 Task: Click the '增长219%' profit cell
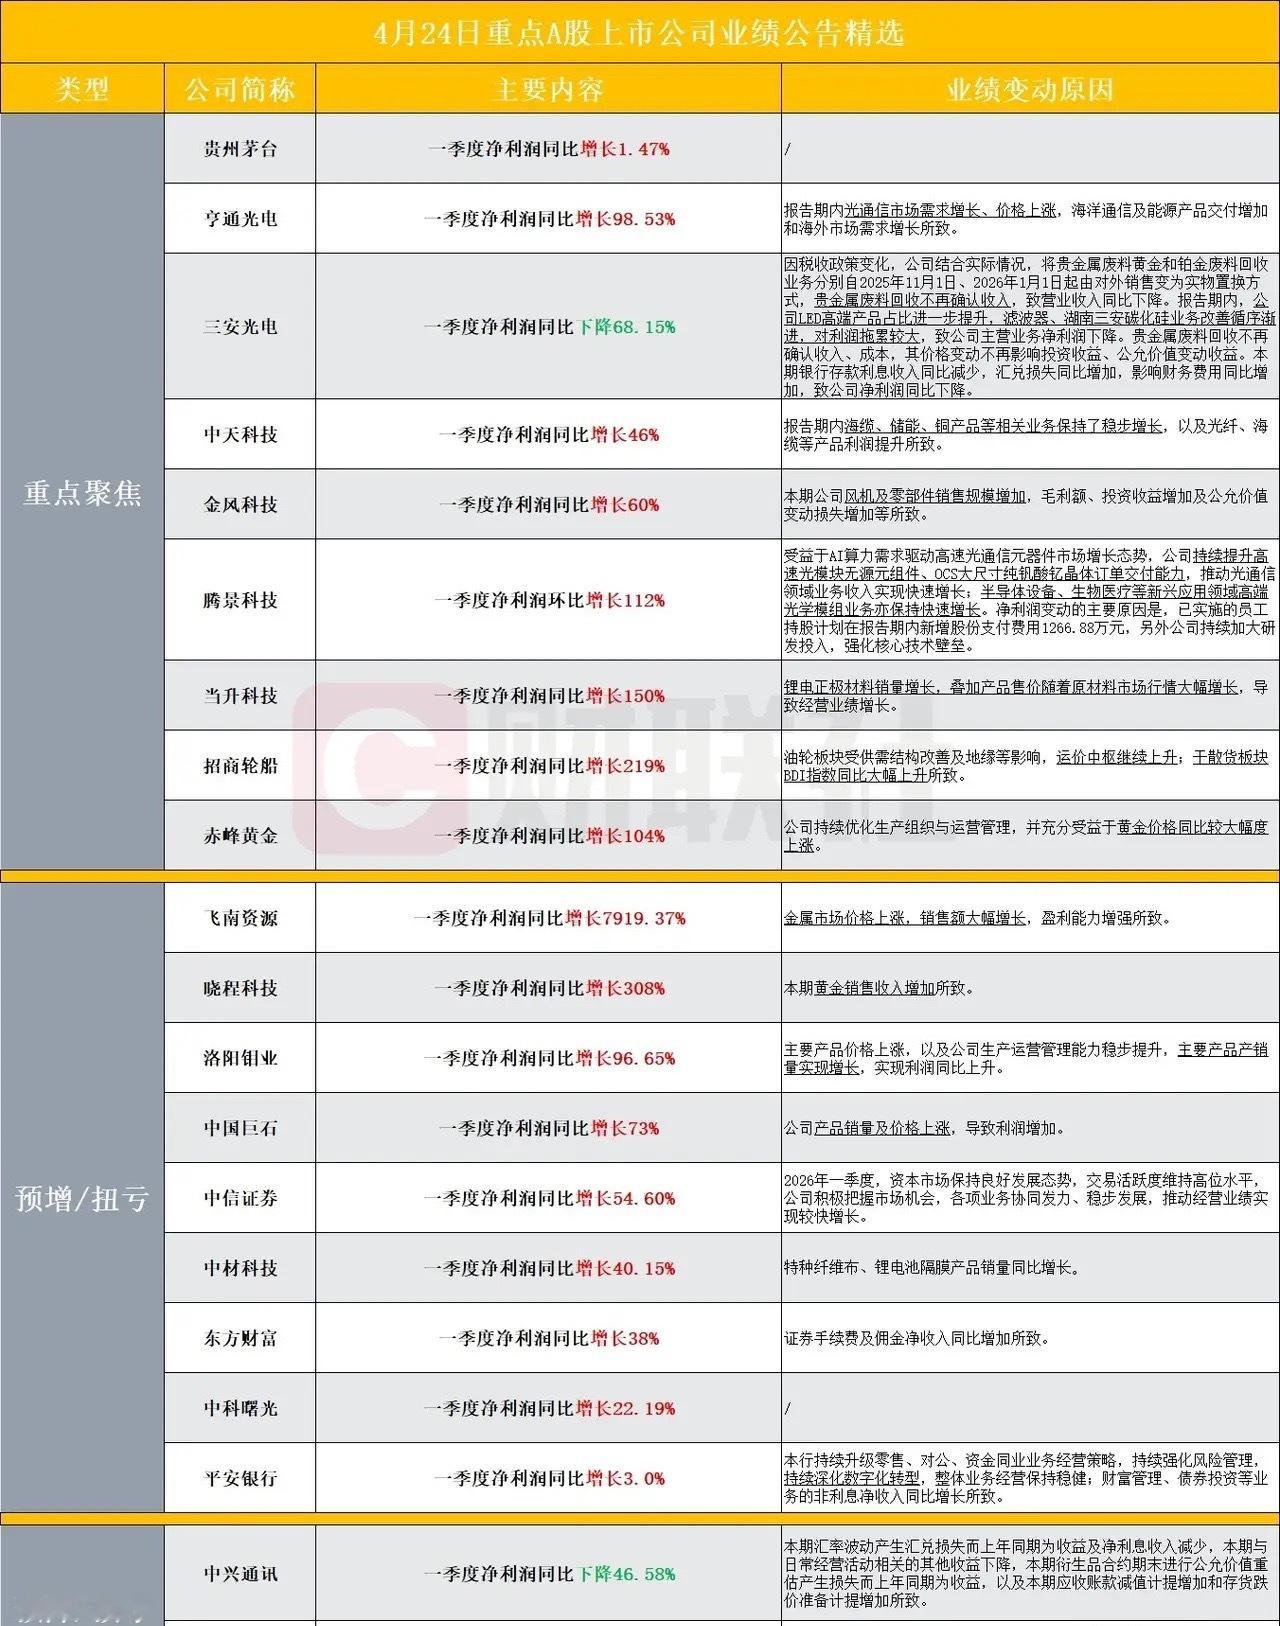(548, 766)
